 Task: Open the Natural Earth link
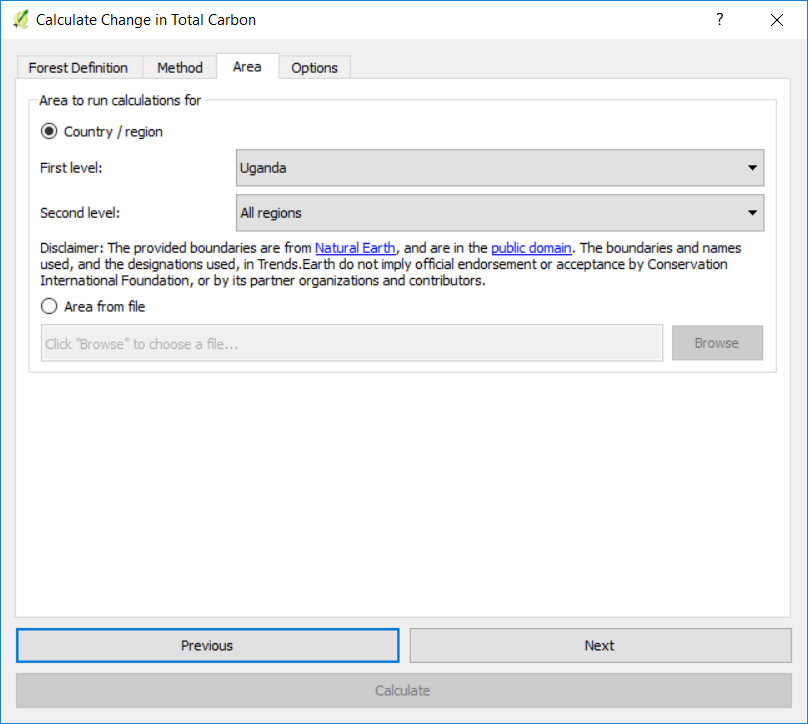(355, 248)
